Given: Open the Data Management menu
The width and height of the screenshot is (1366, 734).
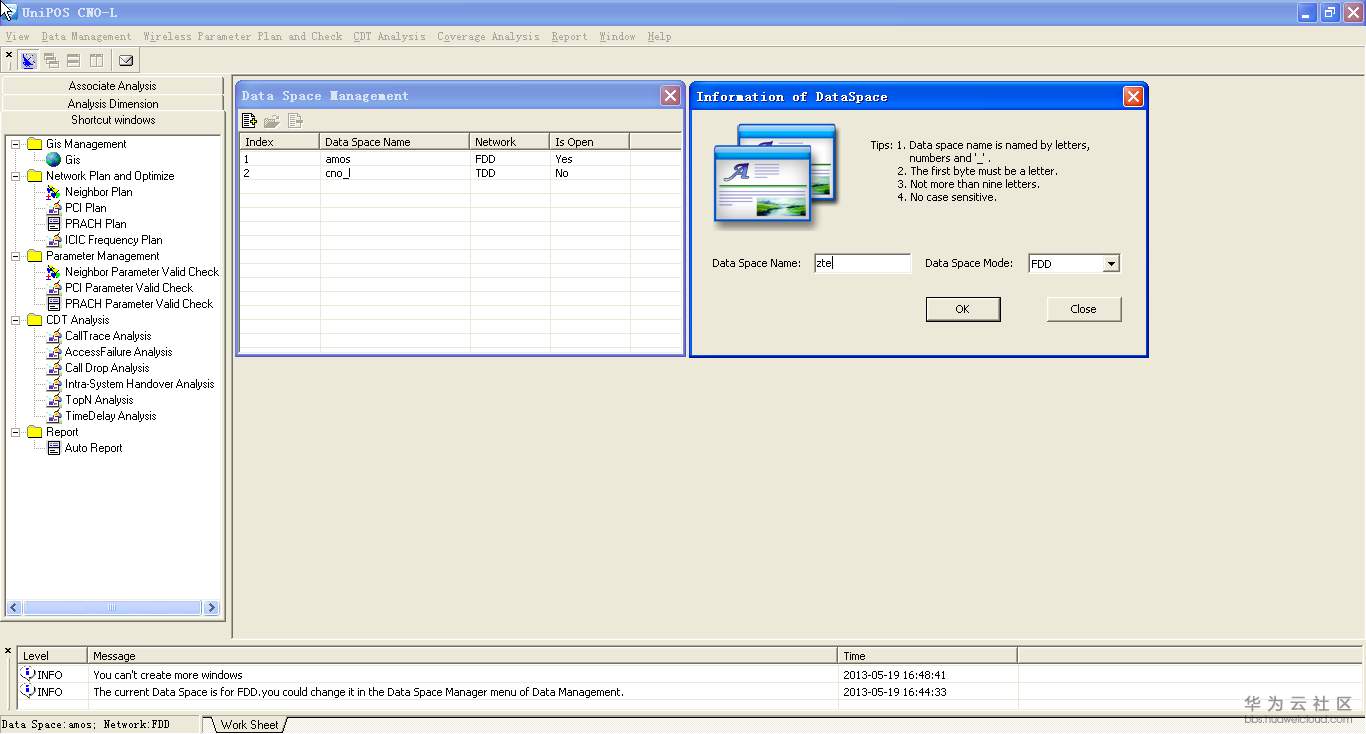Looking at the screenshot, I should (x=86, y=37).
